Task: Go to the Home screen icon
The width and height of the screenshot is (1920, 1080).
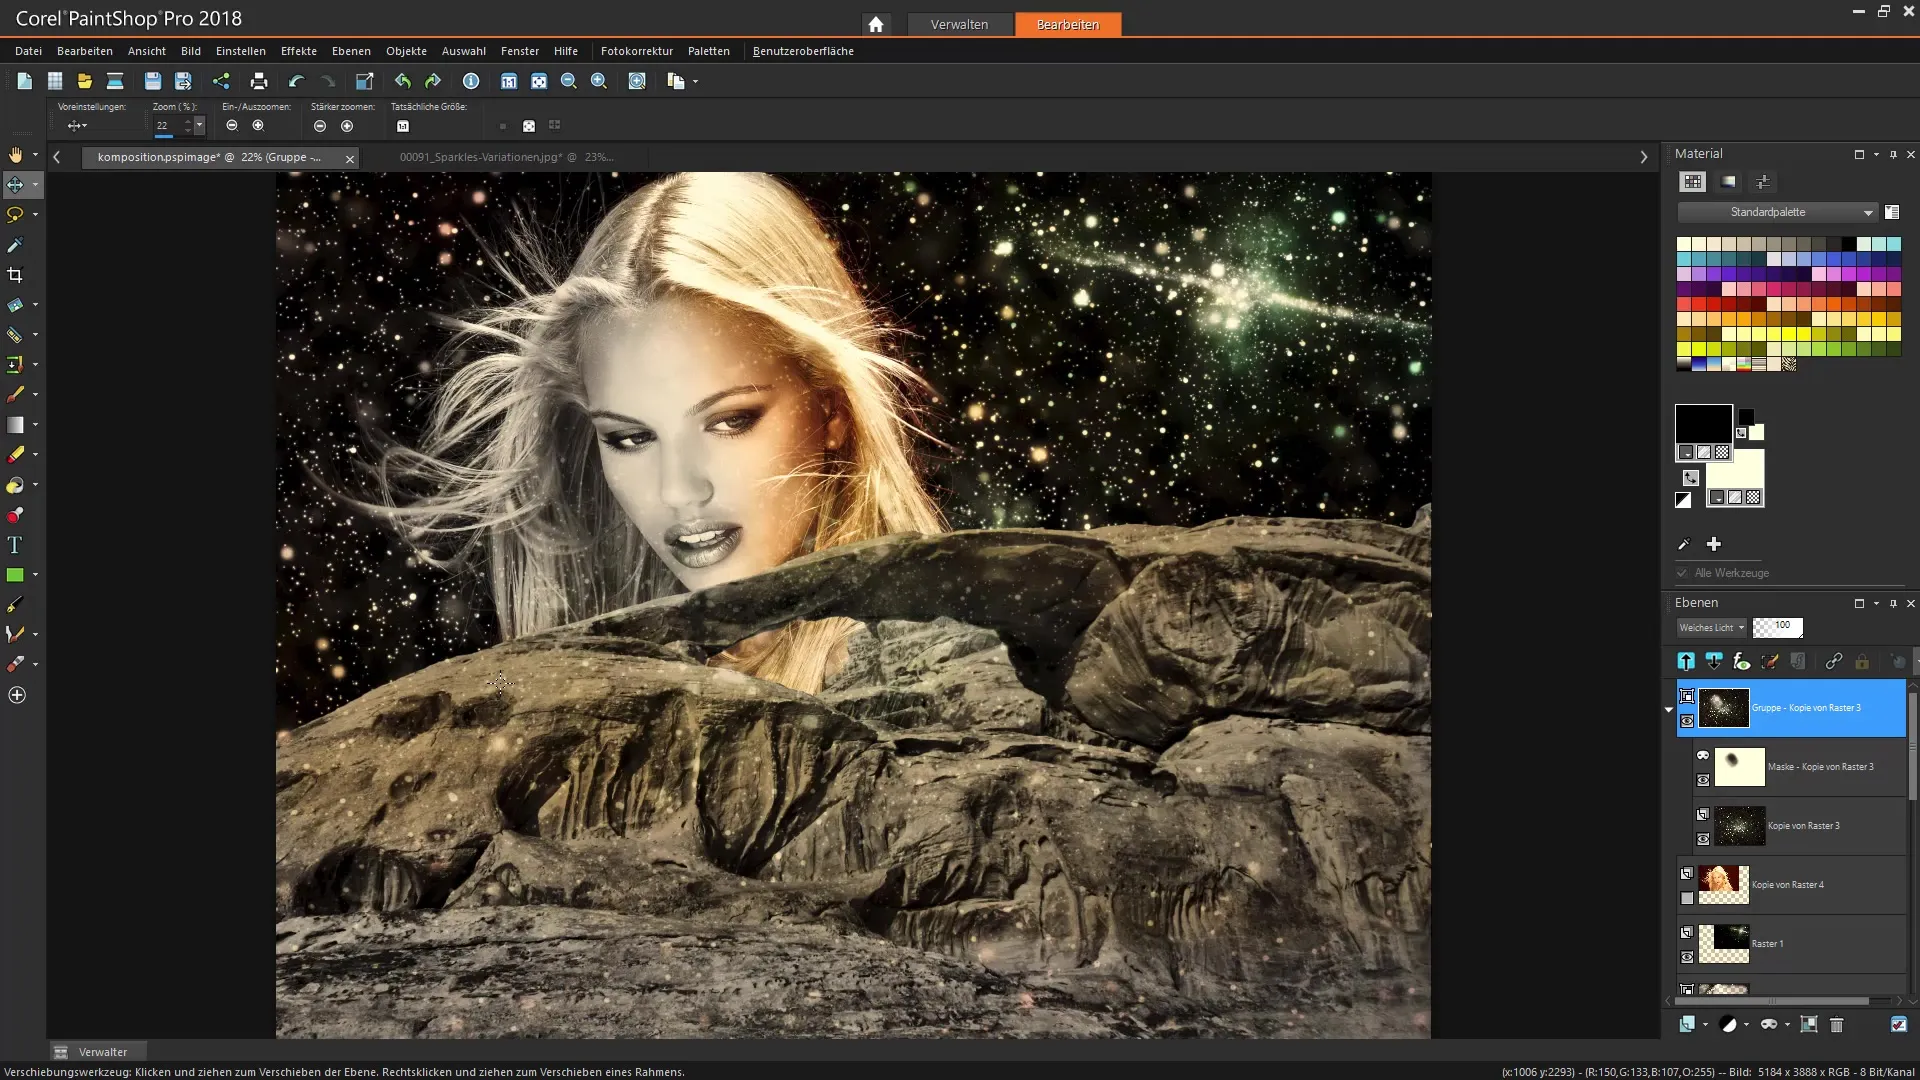Action: click(x=876, y=24)
